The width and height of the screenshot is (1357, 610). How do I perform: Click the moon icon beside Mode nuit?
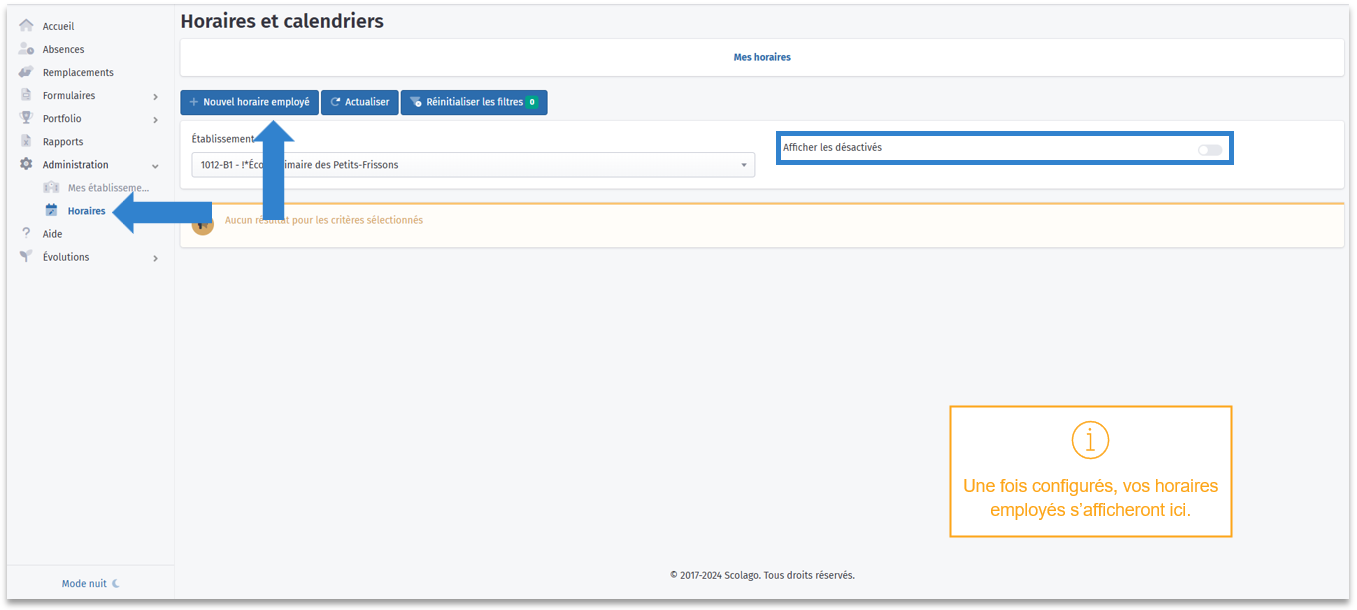(x=116, y=583)
